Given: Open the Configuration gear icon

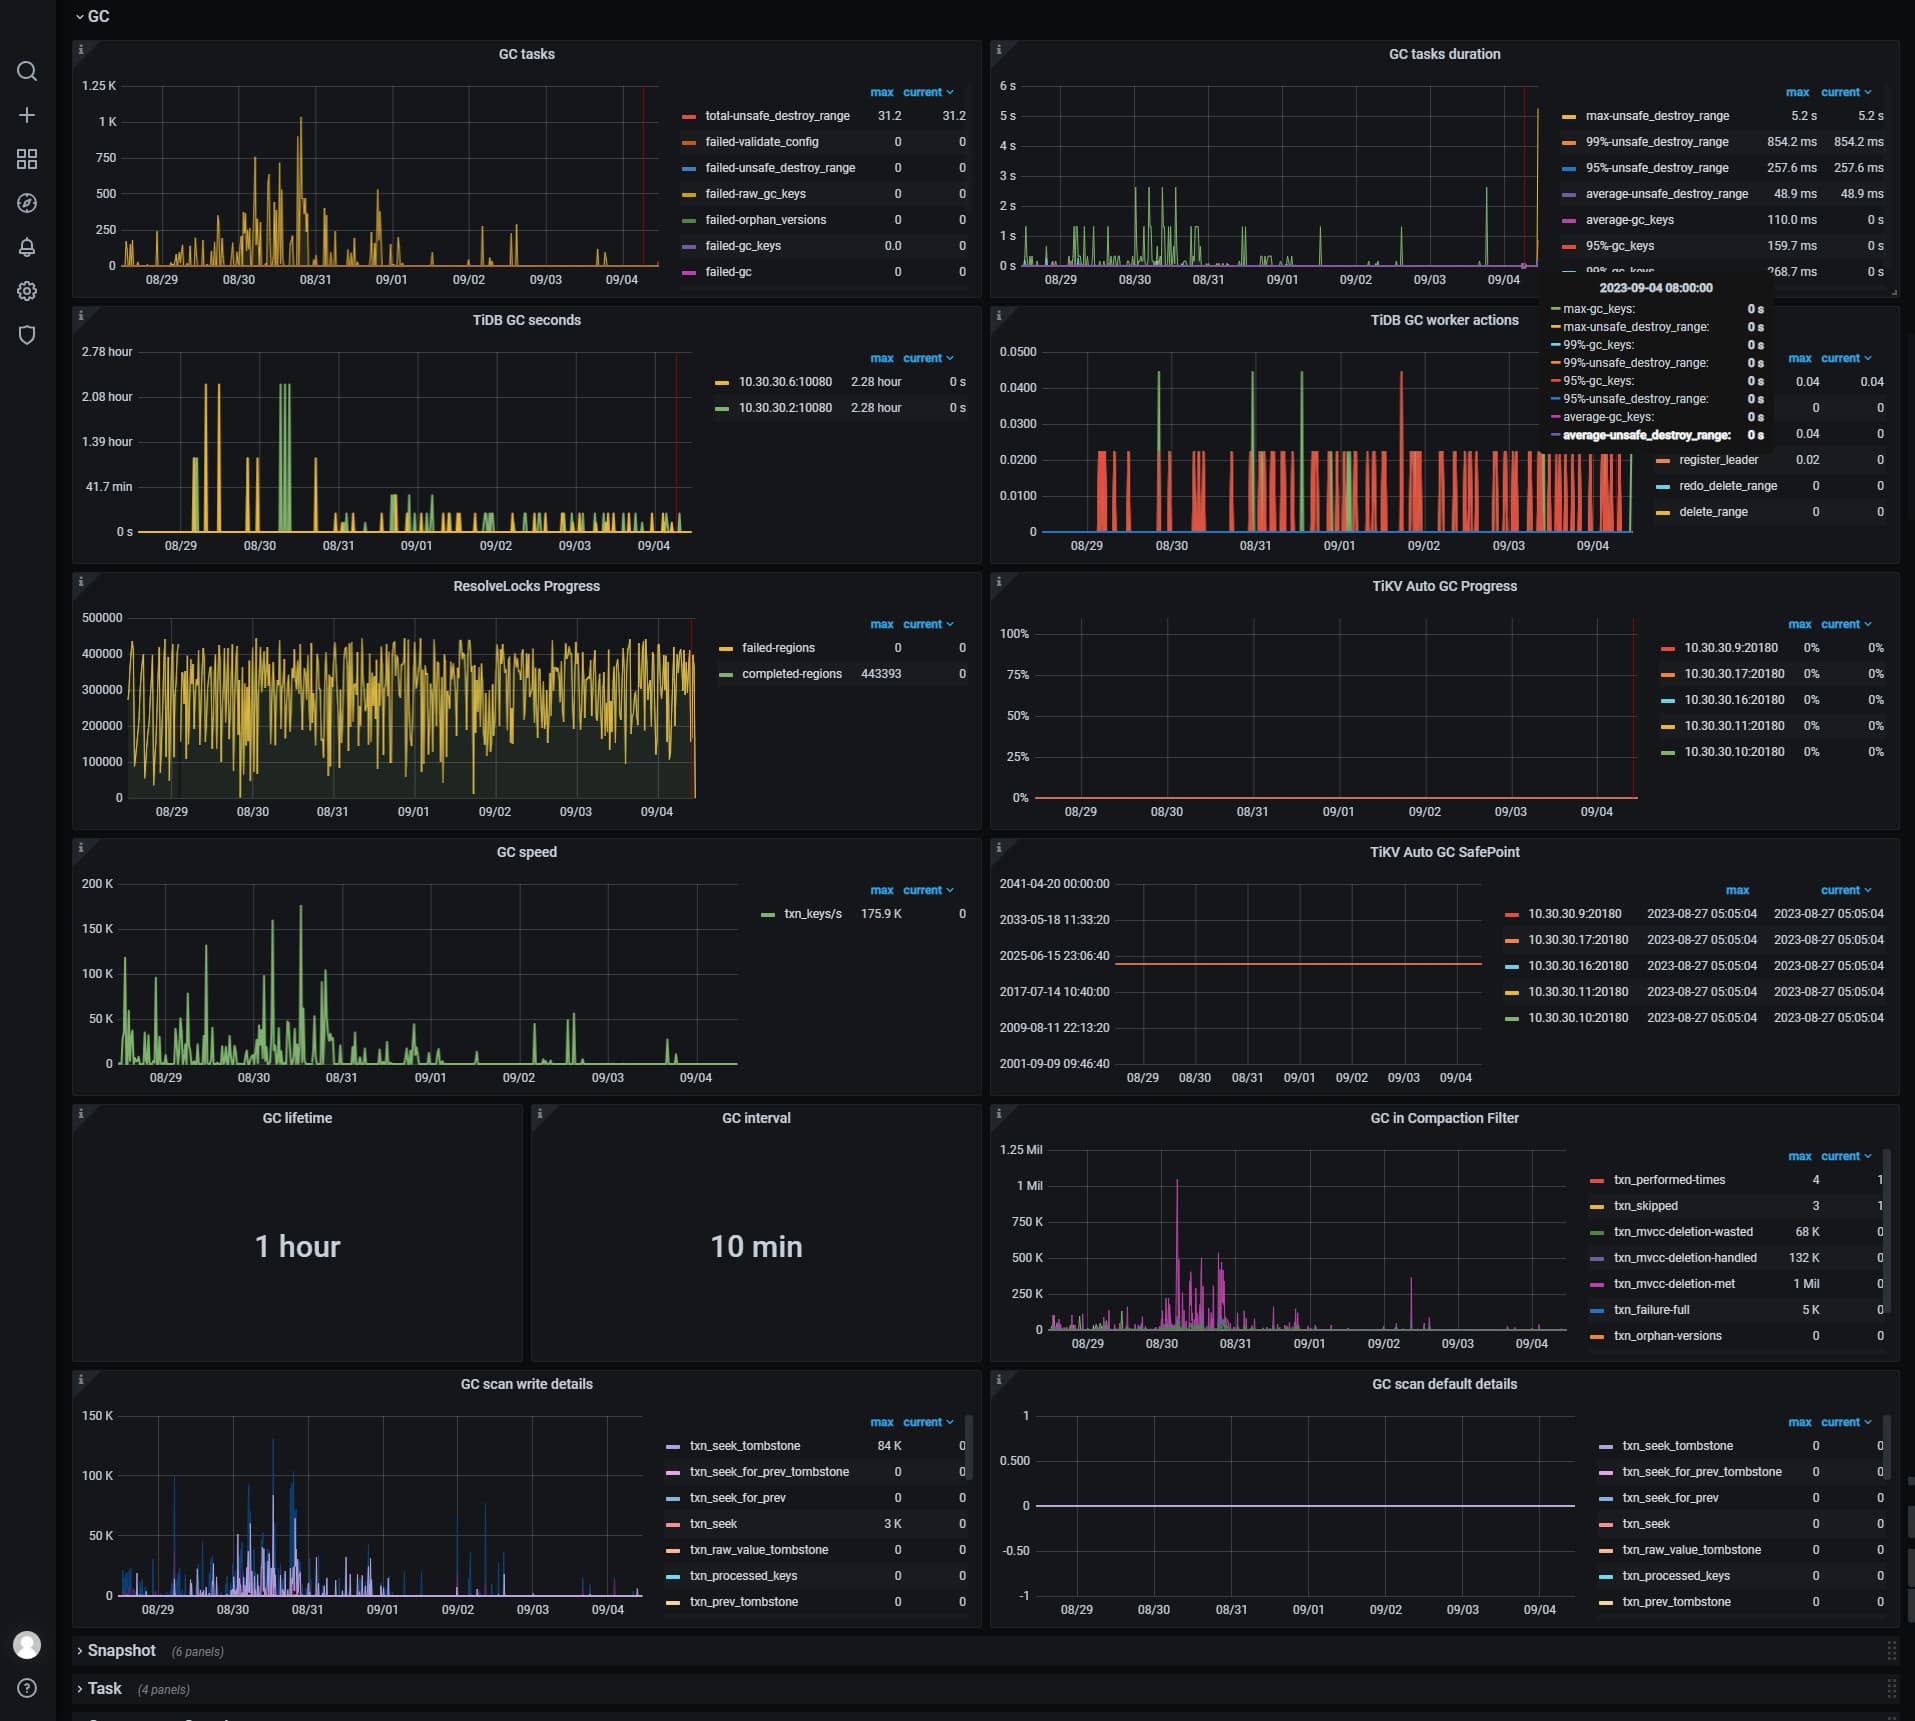Looking at the screenshot, I should coord(27,291).
